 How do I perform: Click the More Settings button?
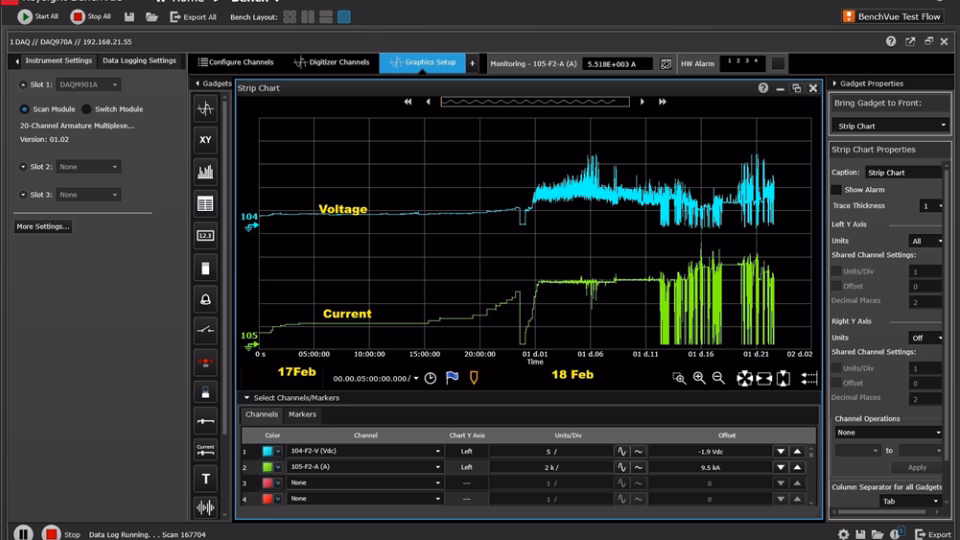click(43, 227)
